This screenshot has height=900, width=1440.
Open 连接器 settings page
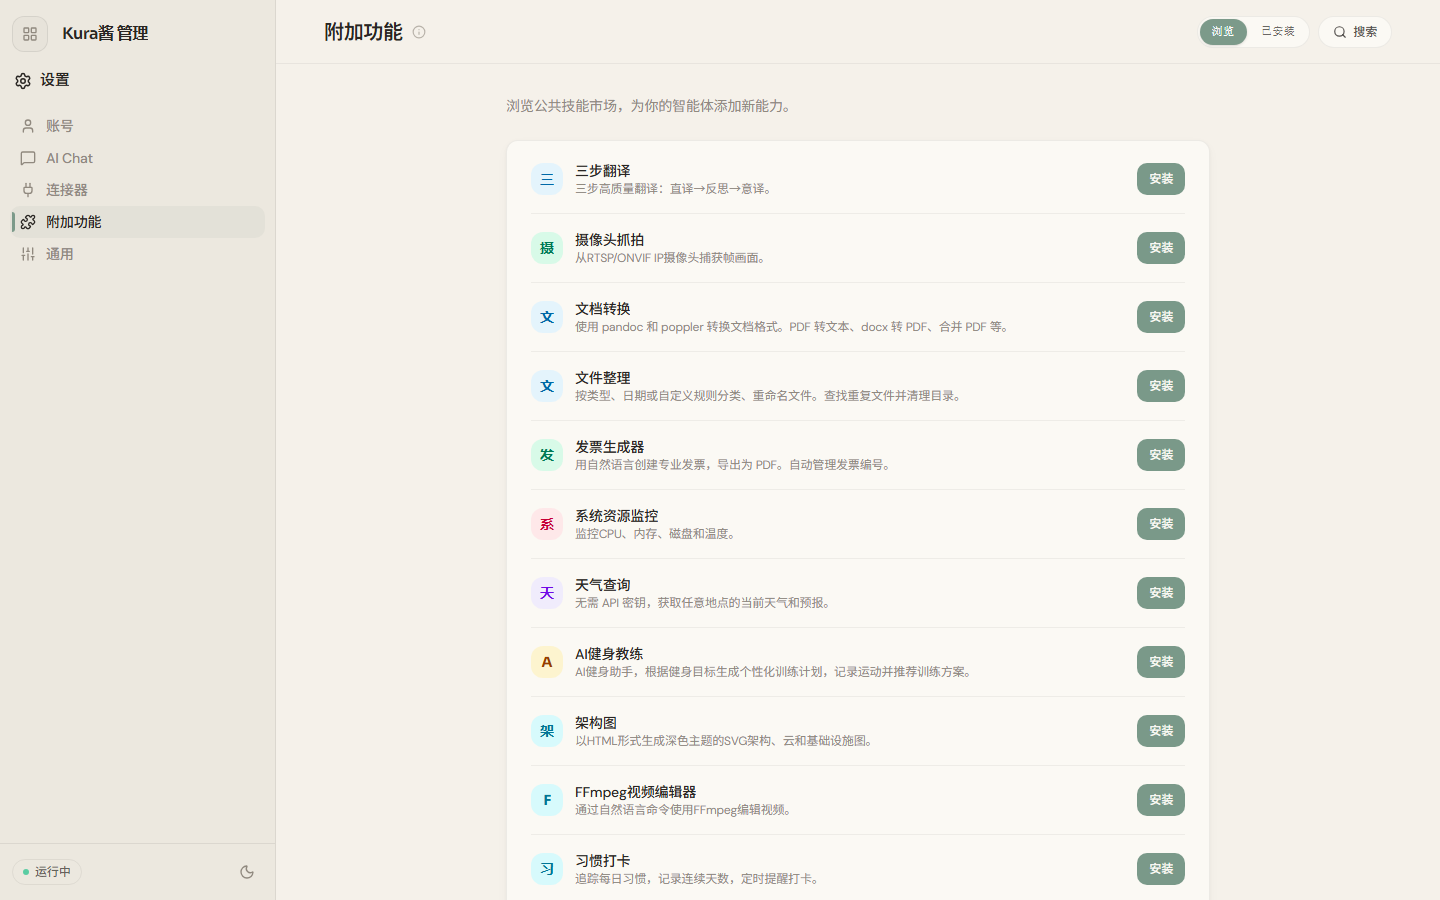pyautogui.click(x=138, y=190)
